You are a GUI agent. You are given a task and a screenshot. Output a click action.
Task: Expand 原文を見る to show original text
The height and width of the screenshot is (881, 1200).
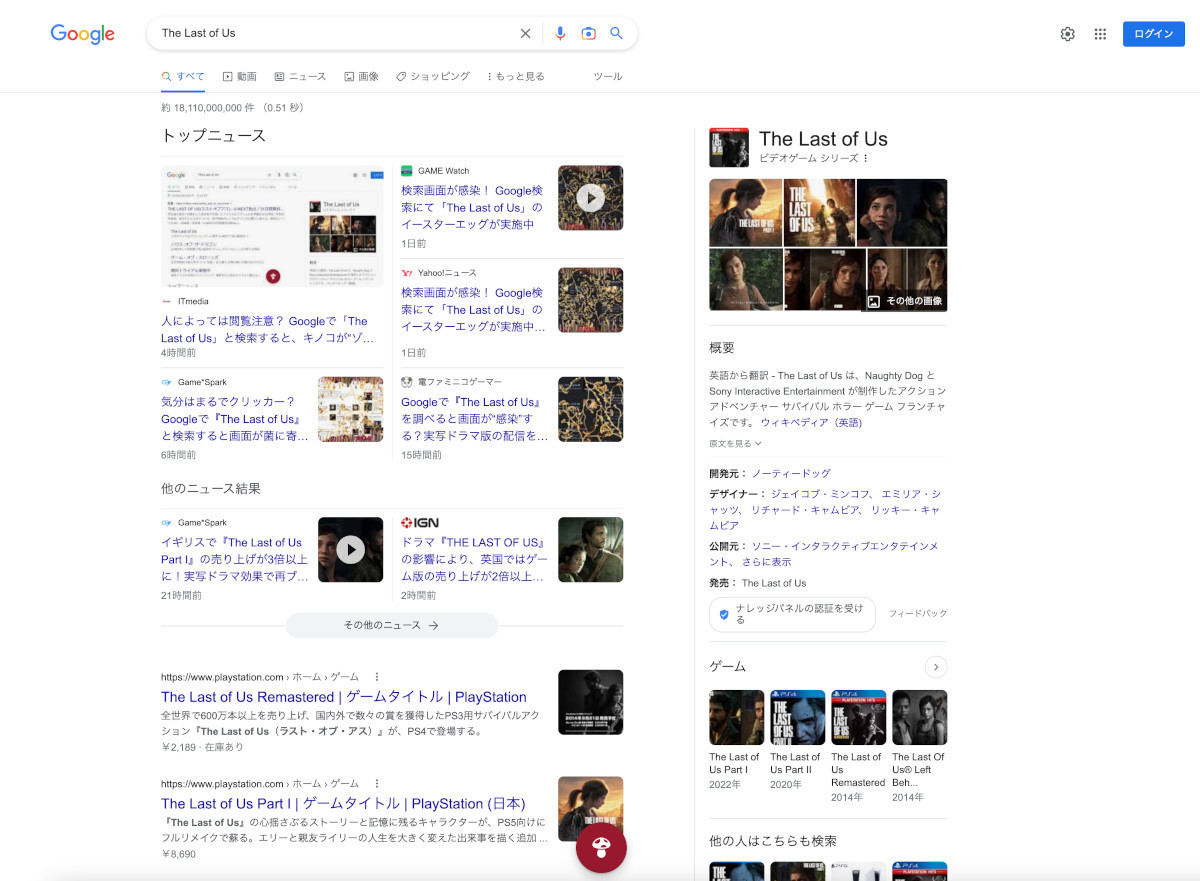(736, 444)
